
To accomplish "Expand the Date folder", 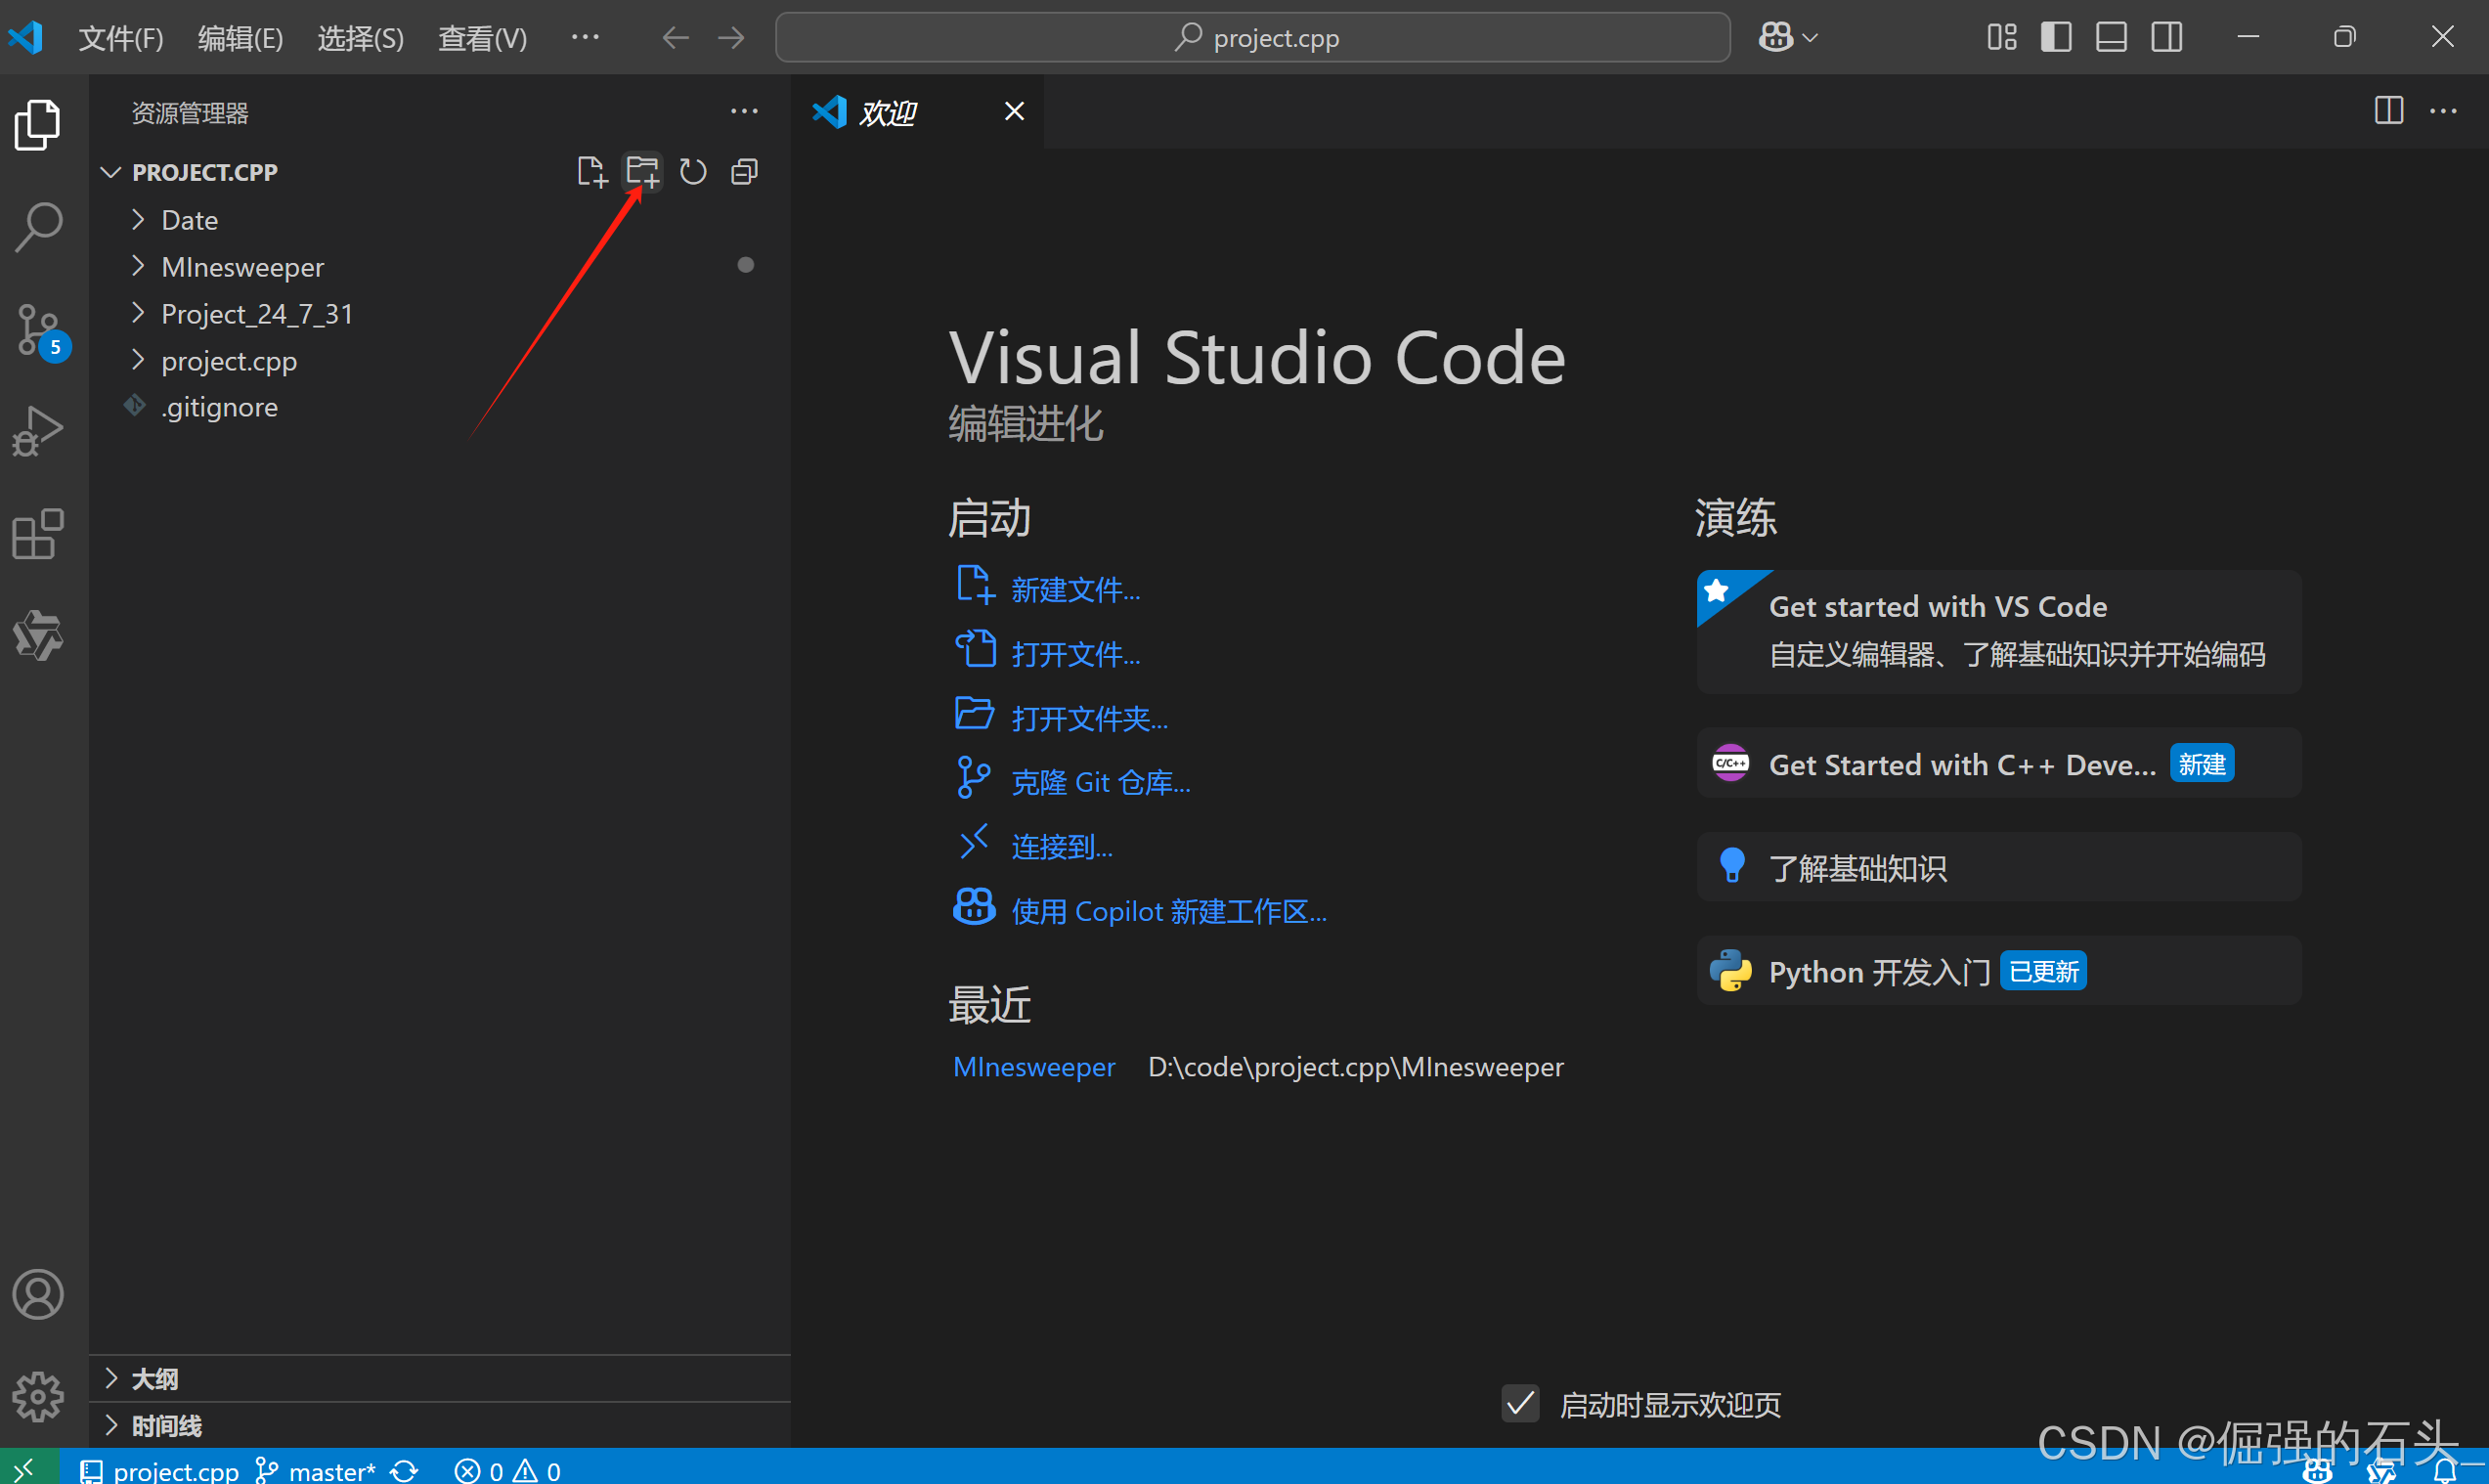I will pyautogui.click(x=189, y=220).
